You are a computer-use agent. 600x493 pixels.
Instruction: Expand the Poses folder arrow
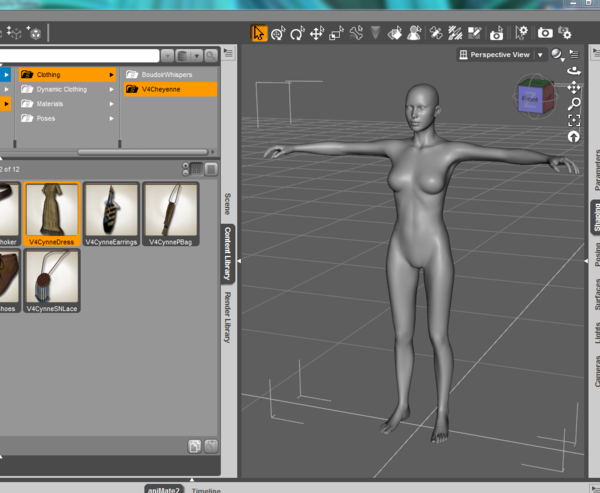(111, 118)
